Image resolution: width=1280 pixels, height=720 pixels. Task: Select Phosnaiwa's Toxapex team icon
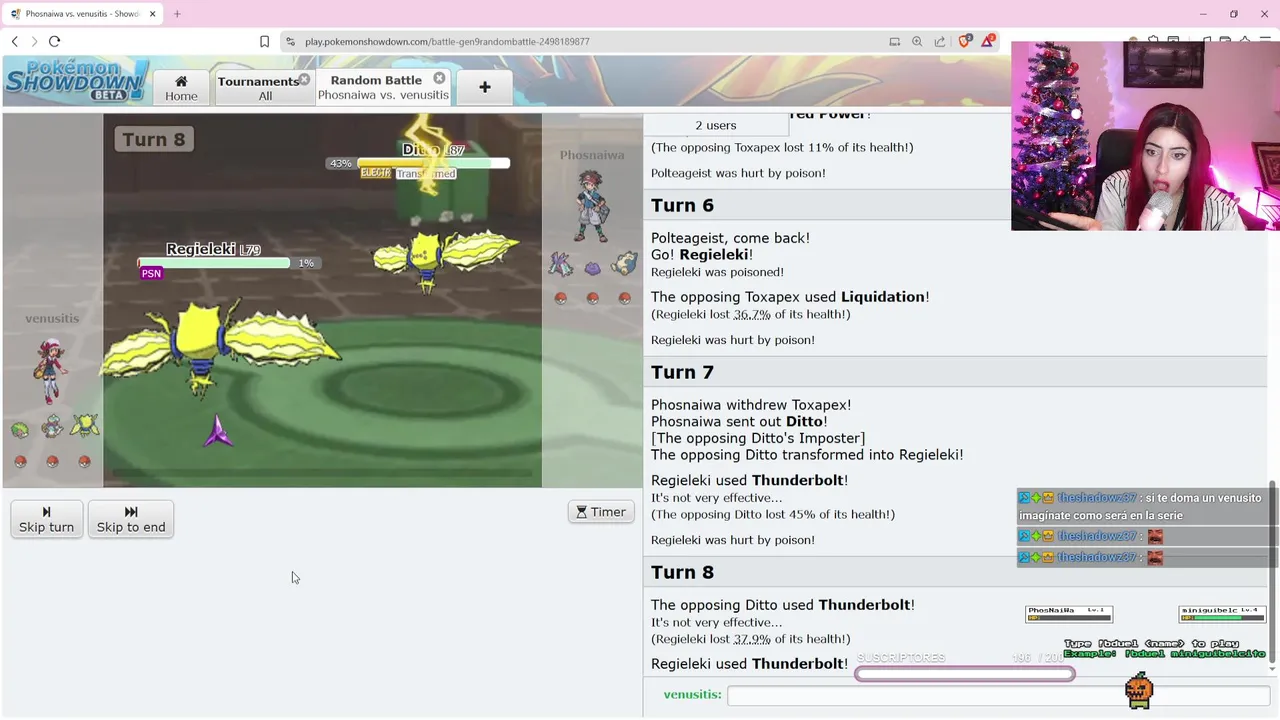560,265
